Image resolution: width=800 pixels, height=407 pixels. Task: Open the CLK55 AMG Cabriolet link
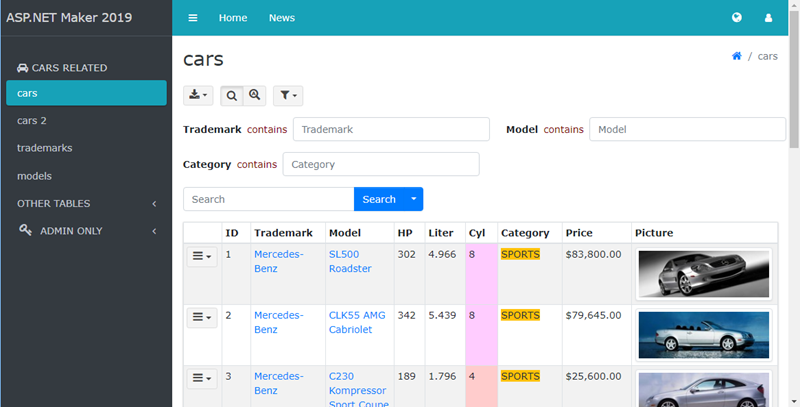click(x=357, y=322)
